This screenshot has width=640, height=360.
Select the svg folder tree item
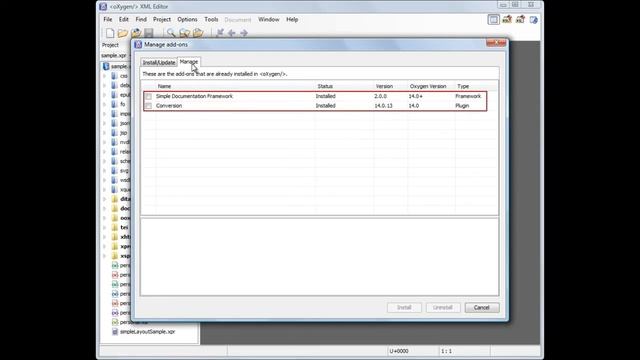coord(124,171)
